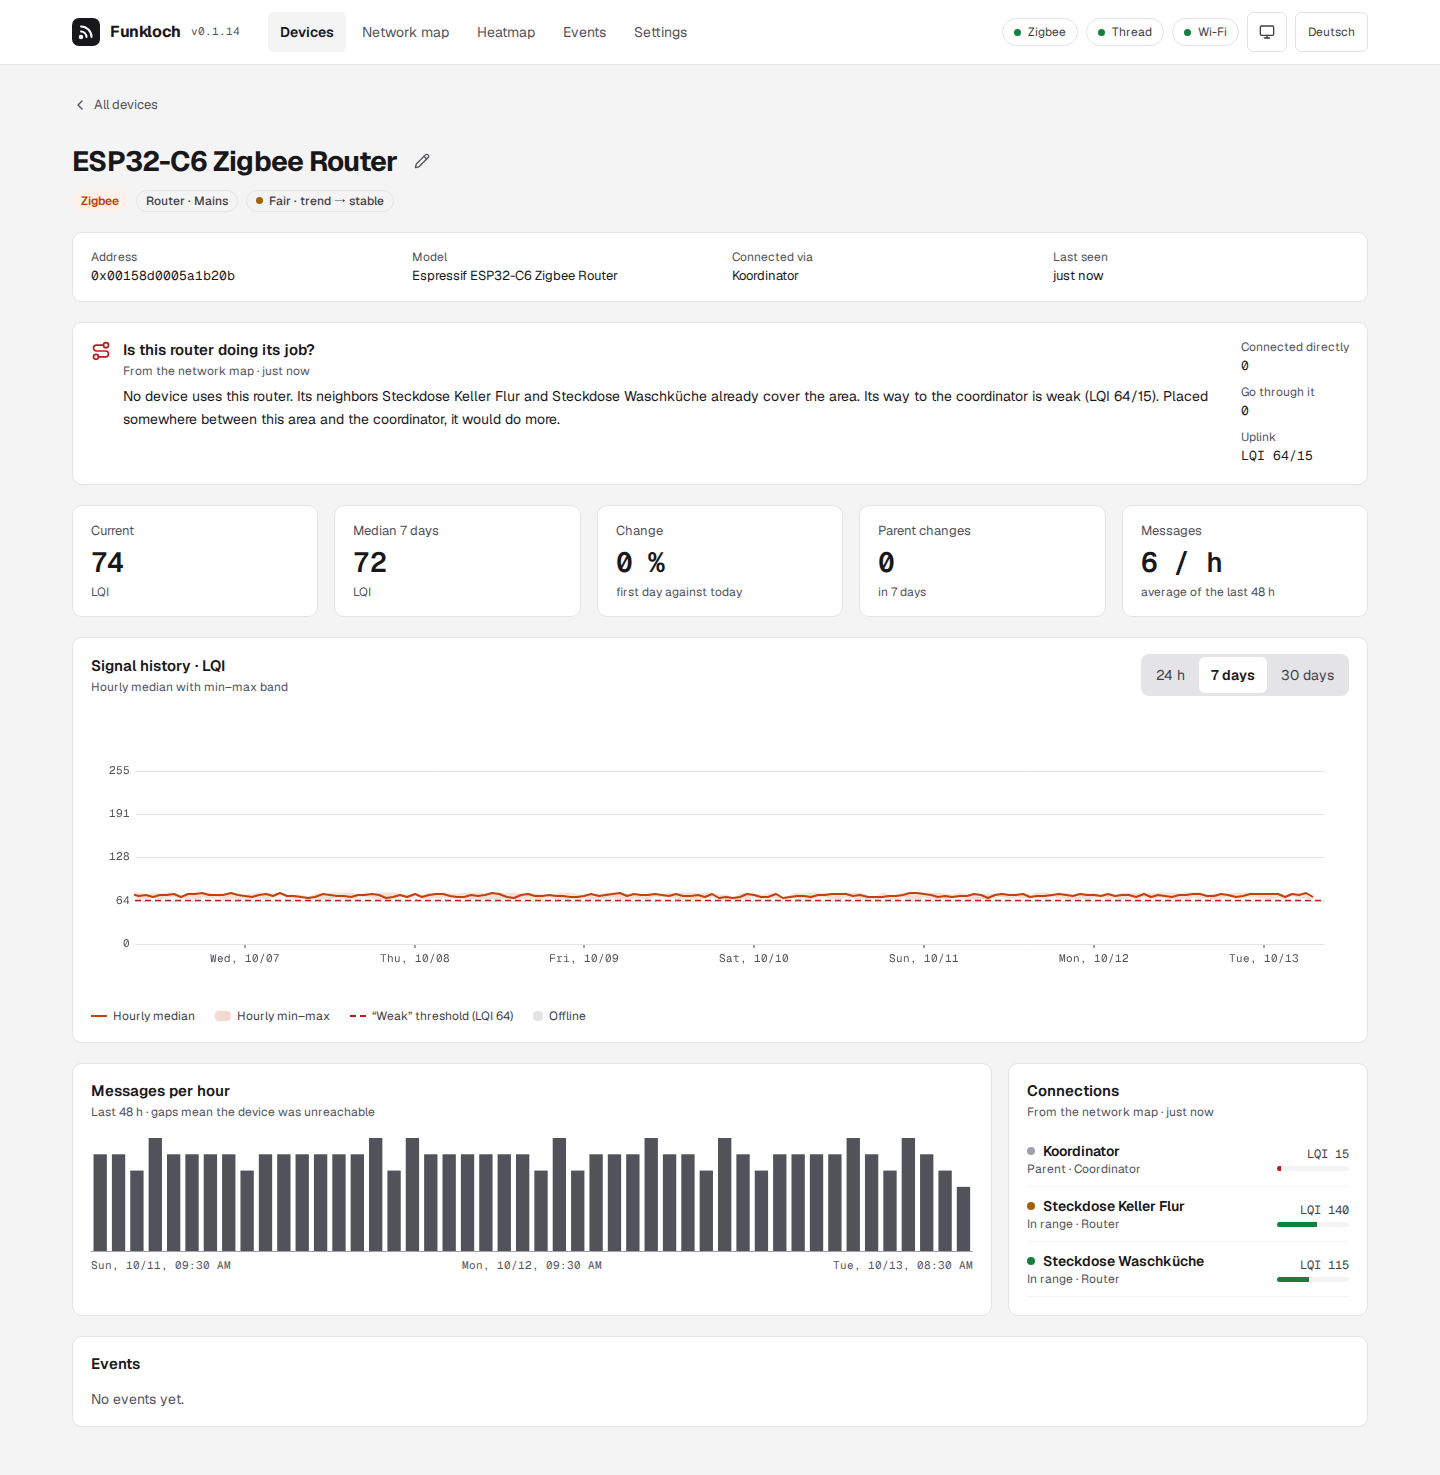Select the 30 days signal range
Viewport: 1440px width, 1475px height.
coord(1307,675)
